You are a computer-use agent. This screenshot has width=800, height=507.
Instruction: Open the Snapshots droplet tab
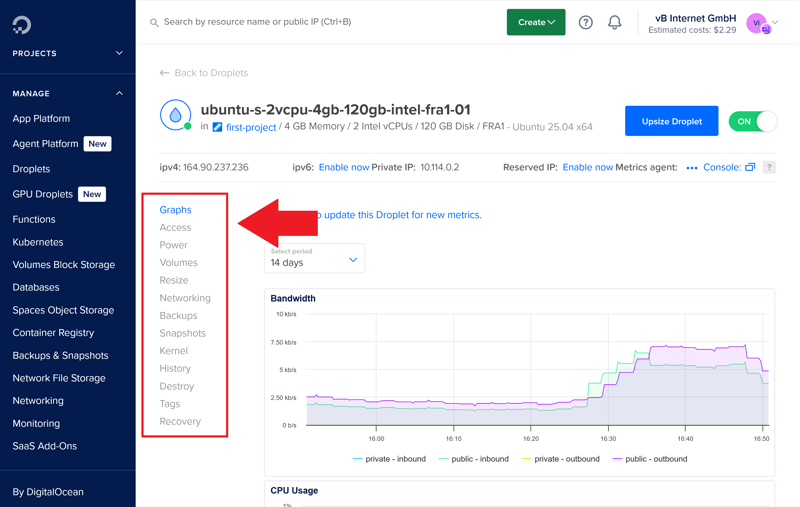(x=182, y=333)
